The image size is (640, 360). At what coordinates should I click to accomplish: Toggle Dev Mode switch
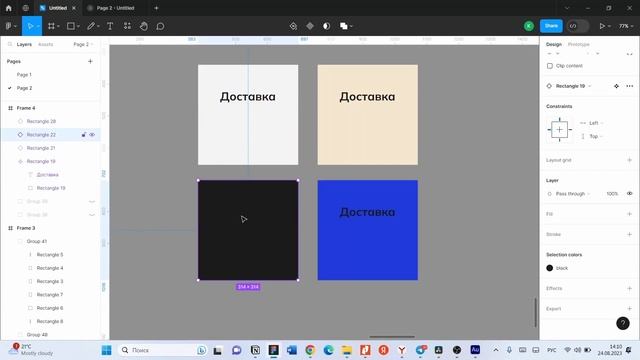578,26
